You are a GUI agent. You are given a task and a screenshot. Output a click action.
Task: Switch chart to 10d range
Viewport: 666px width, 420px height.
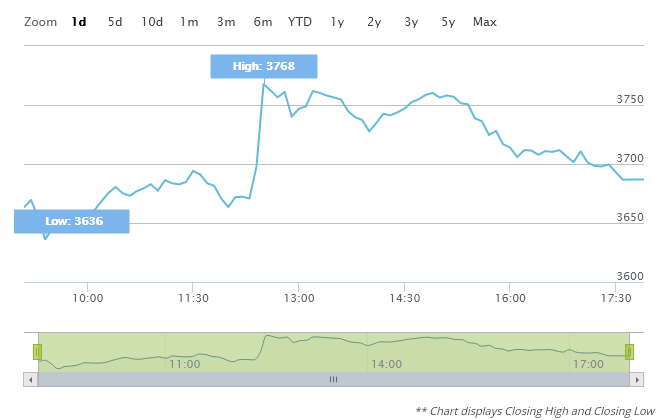(152, 22)
